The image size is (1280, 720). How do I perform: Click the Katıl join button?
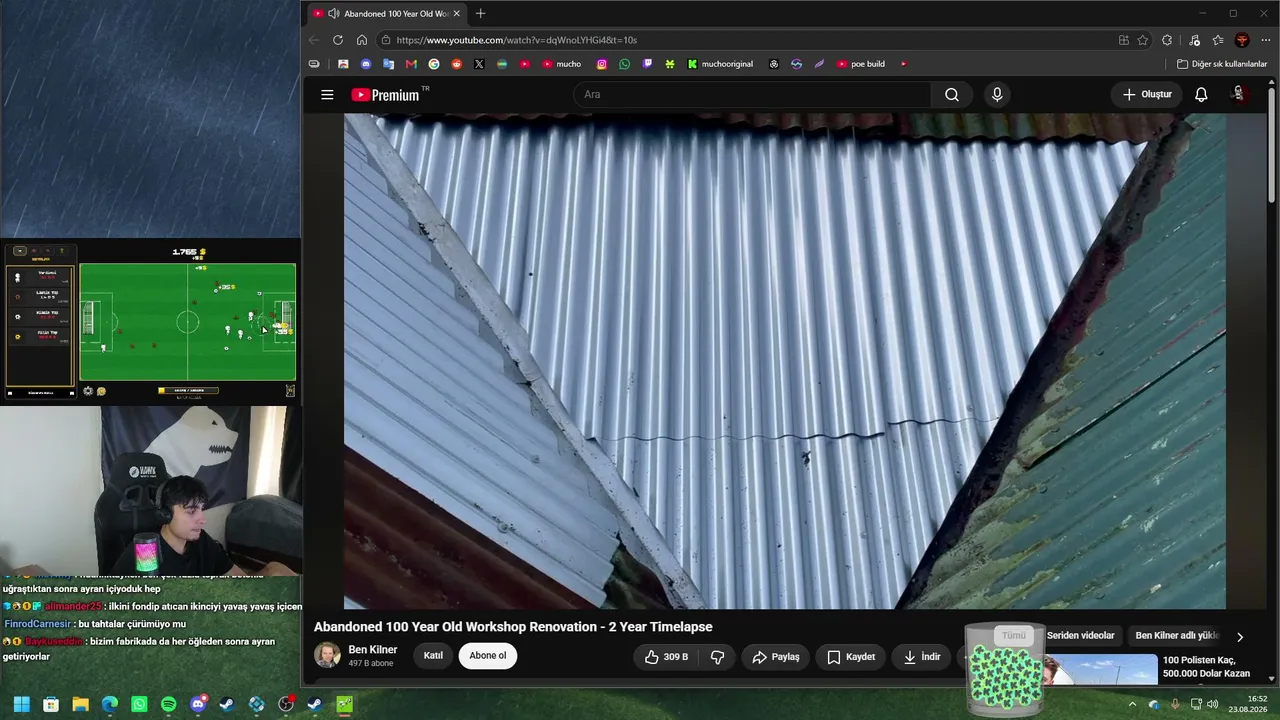433,656
